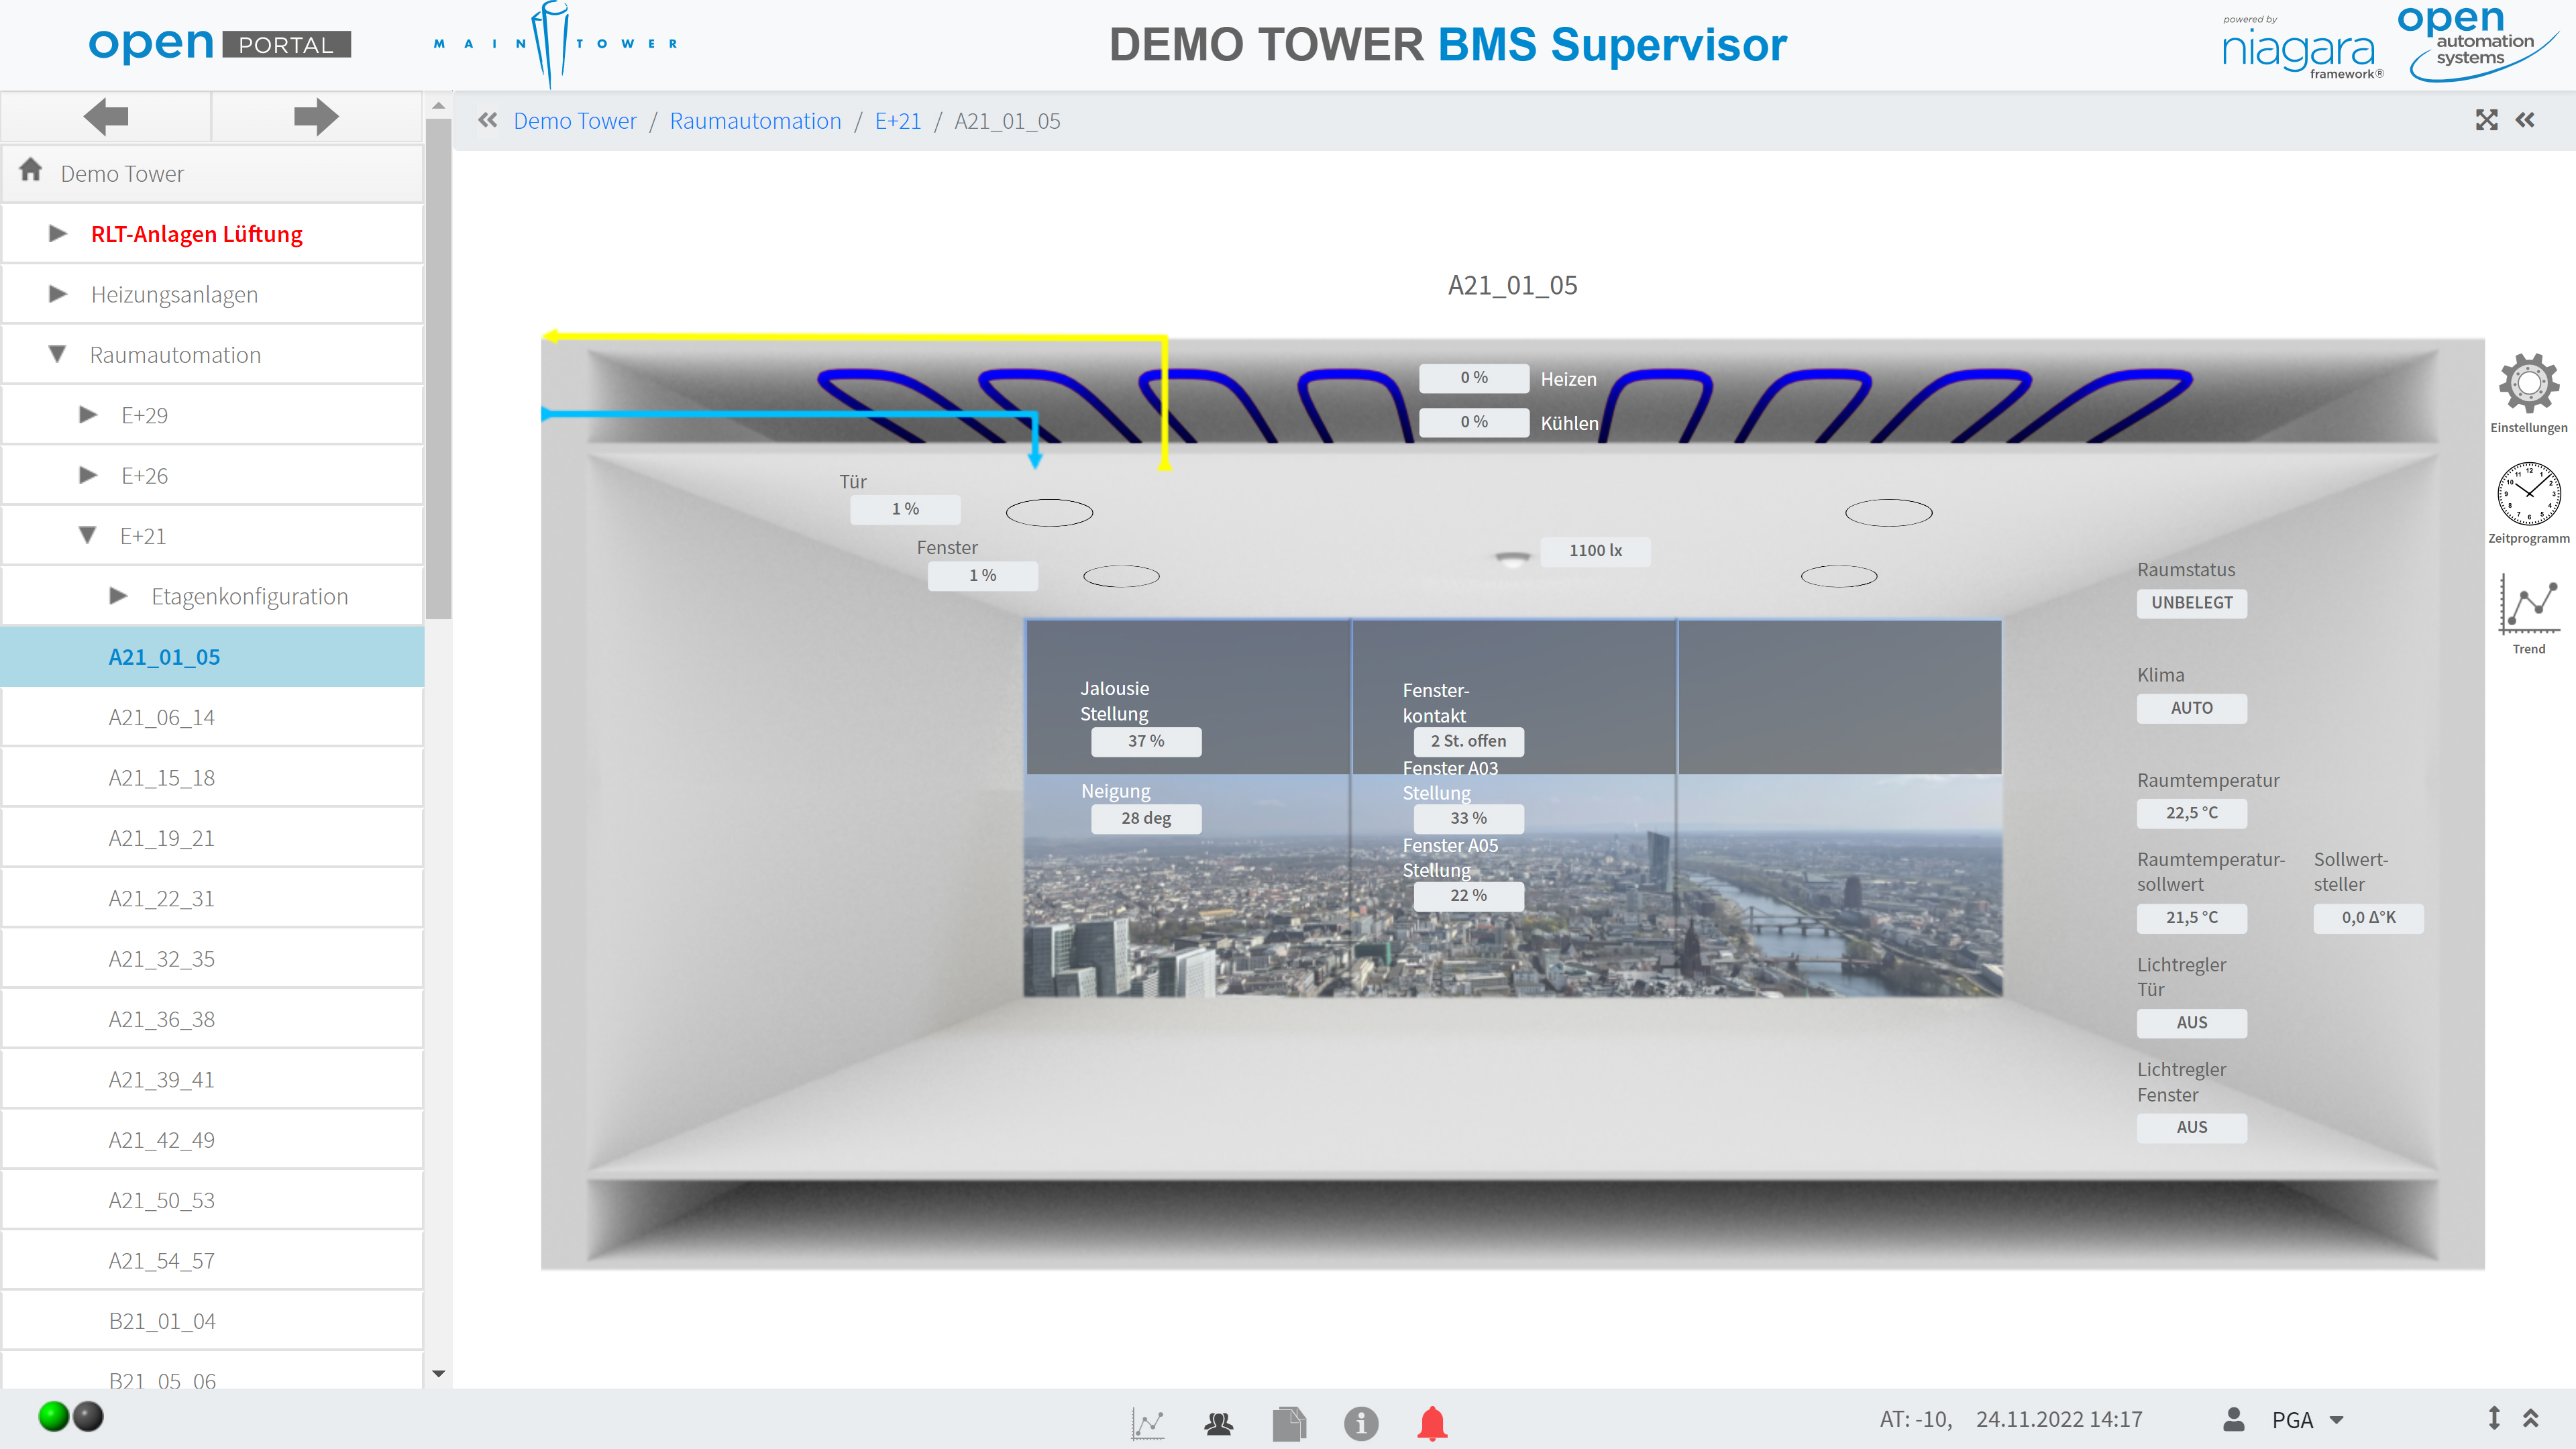Image resolution: width=2576 pixels, height=1449 pixels.
Task: Click the users group icon in footer
Action: tap(1218, 1421)
